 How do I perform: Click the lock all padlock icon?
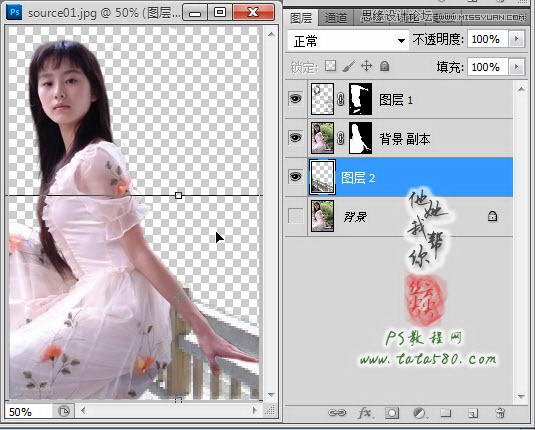pos(385,66)
